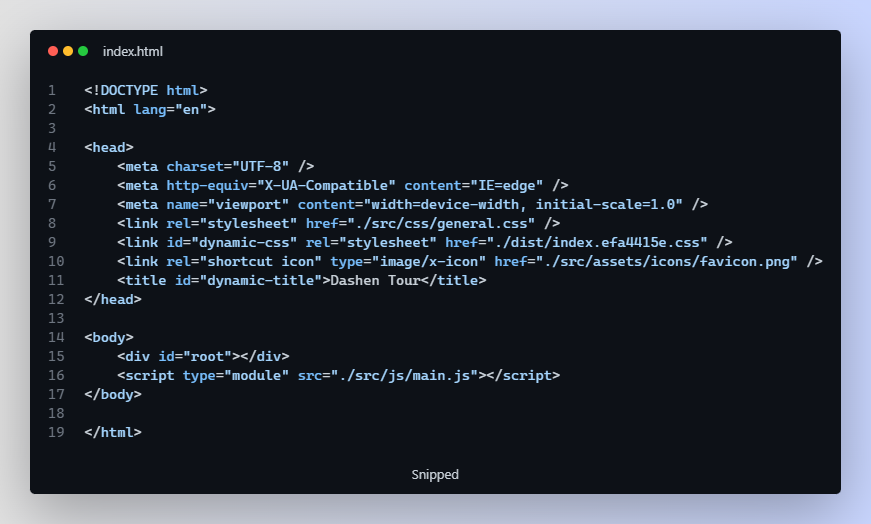Click line number 1 in gutter
Viewport: 871px width, 524px height.
52,90
